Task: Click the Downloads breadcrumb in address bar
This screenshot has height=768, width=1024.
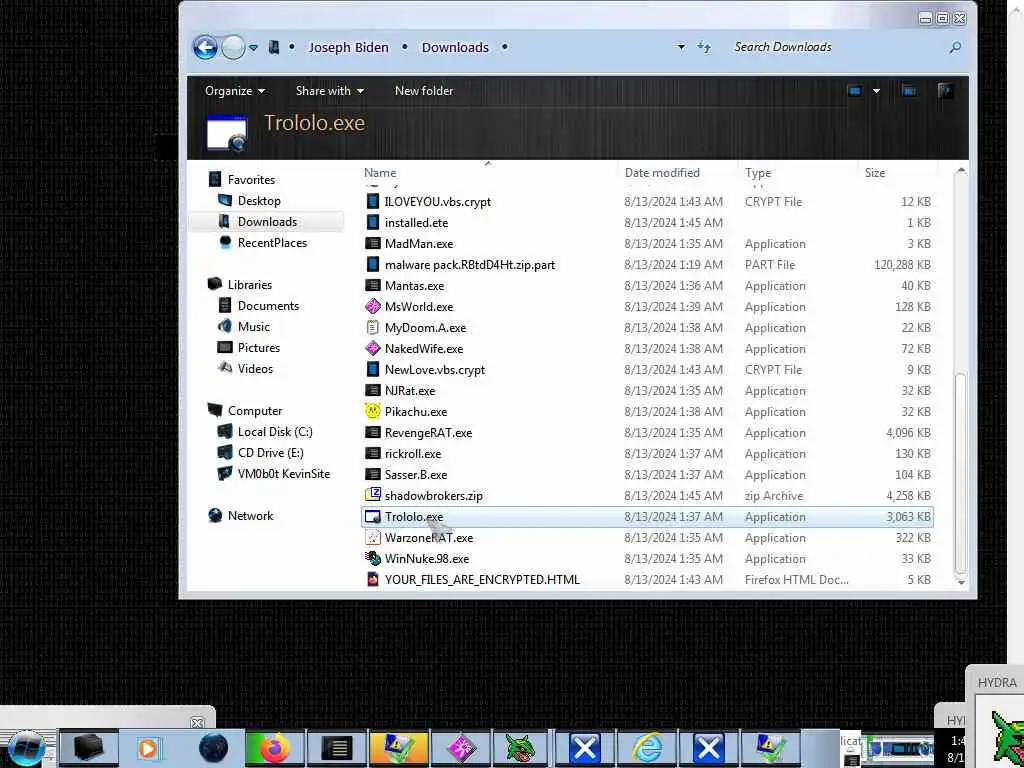Action: click(455, 48)
